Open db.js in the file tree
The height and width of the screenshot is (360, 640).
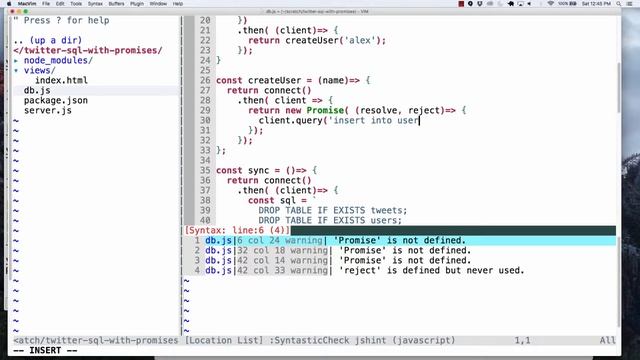click(x=37, y=91)
